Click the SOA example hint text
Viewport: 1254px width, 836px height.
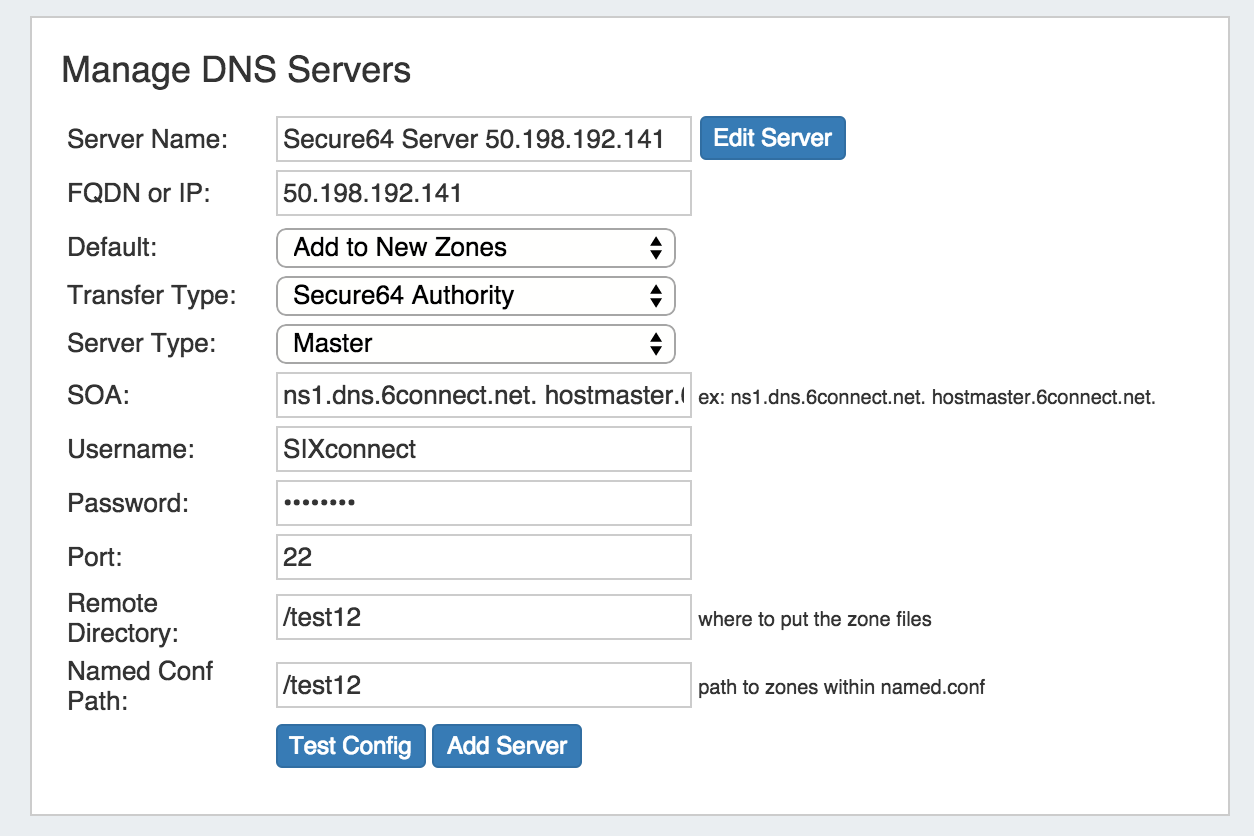pyautogui.click(x=927, y=398)
